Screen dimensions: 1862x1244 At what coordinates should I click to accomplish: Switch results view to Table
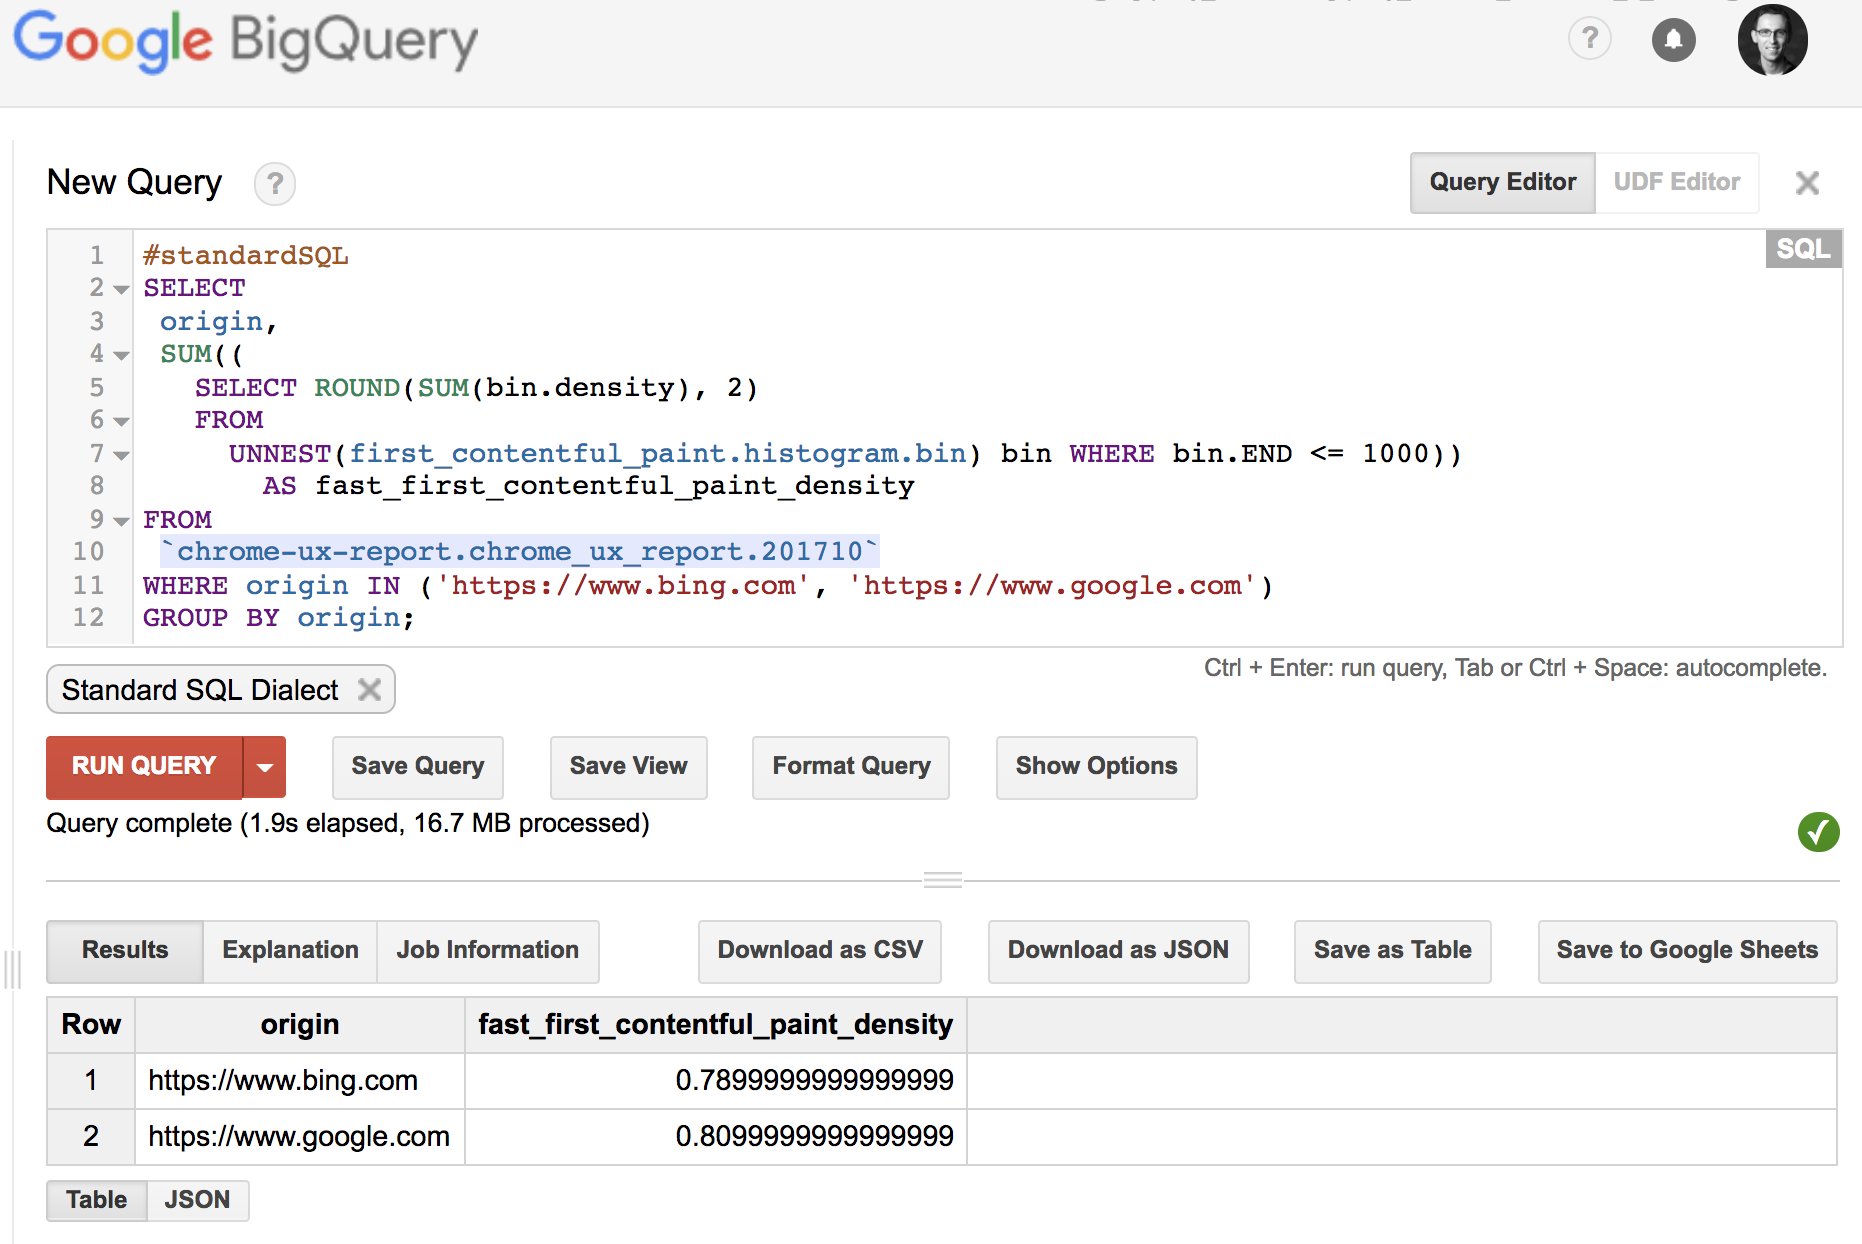(x=97, y=1200)
